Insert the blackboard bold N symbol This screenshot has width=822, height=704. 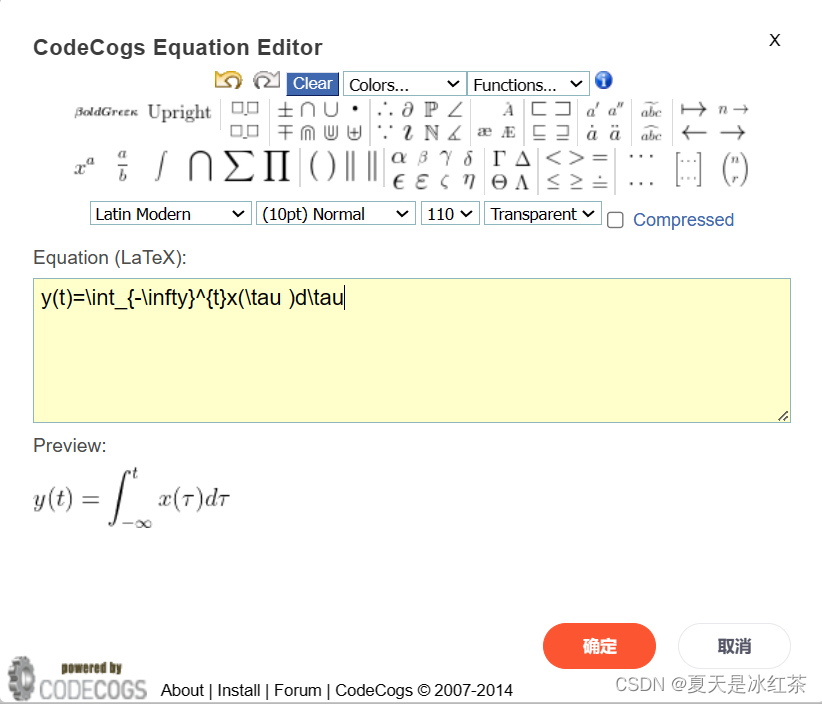point(431,133)
